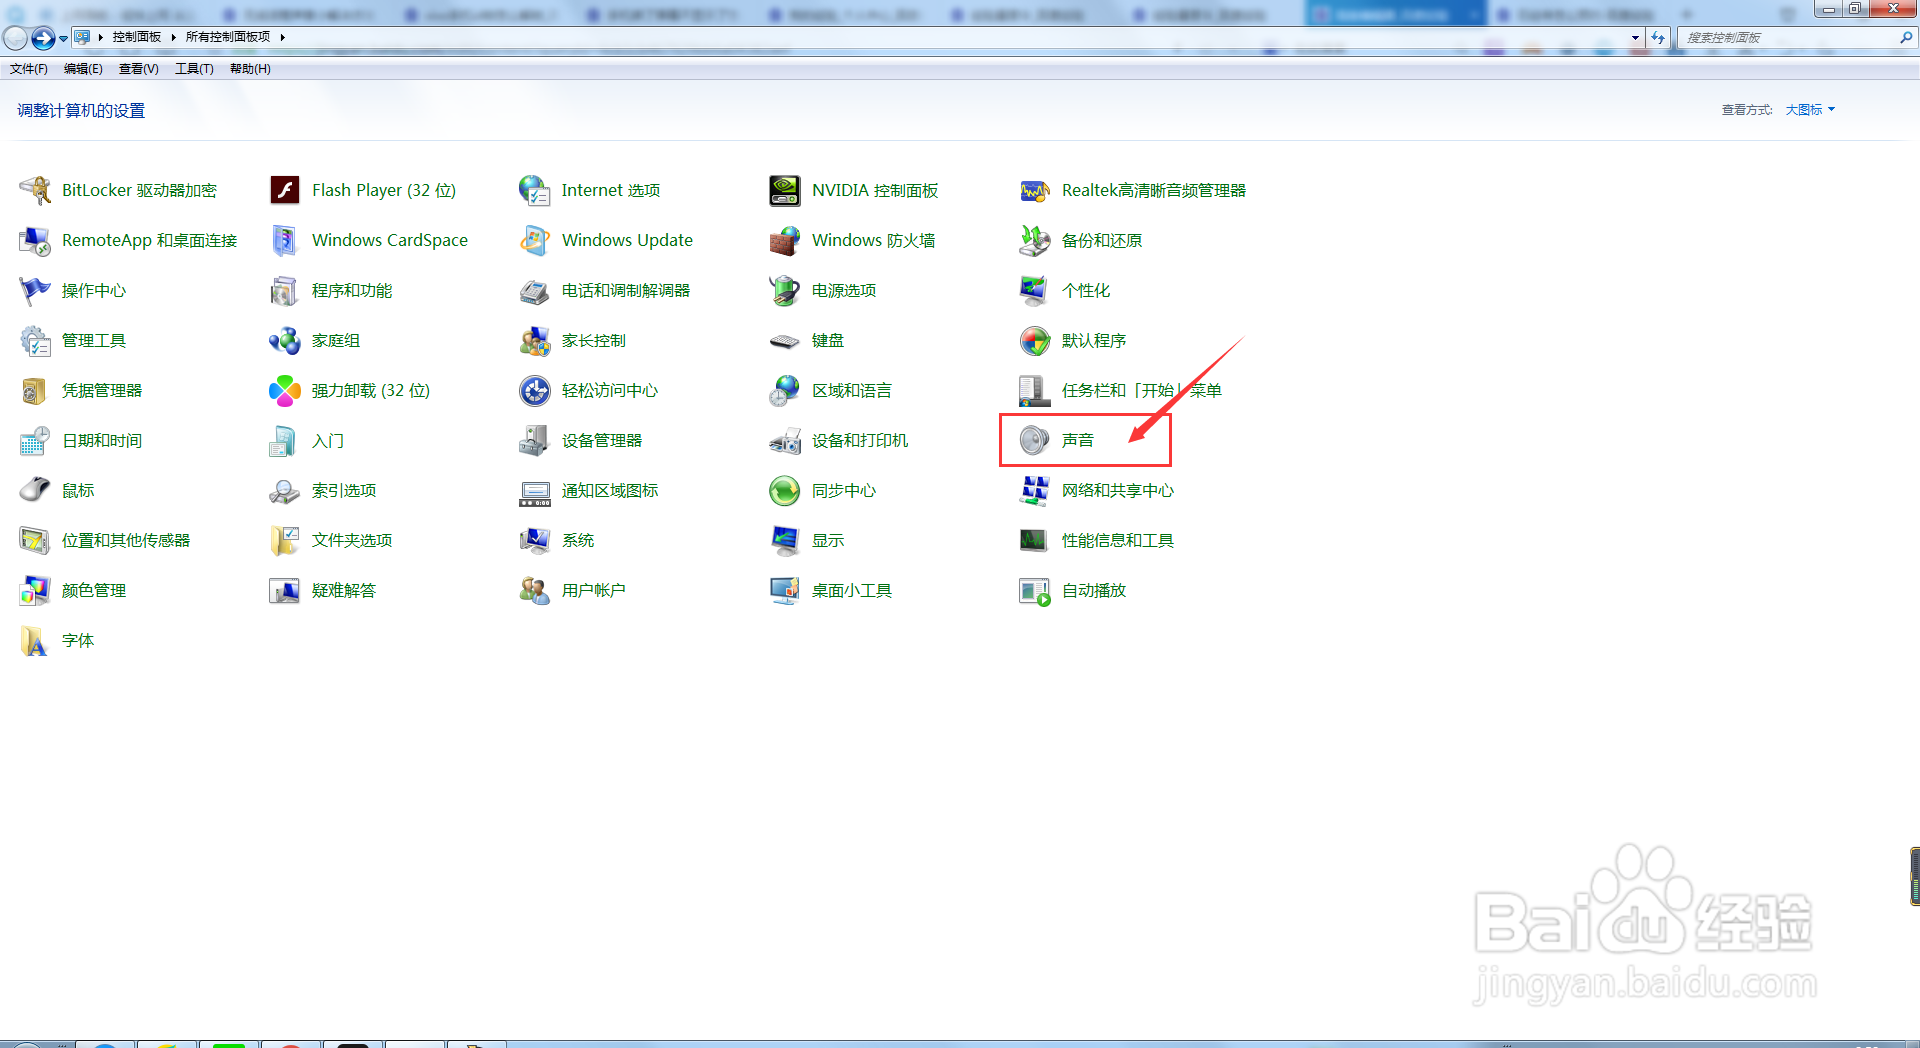Open the 电话和调制解调器 icon
1920x1048 pixels.
(535, 290)
